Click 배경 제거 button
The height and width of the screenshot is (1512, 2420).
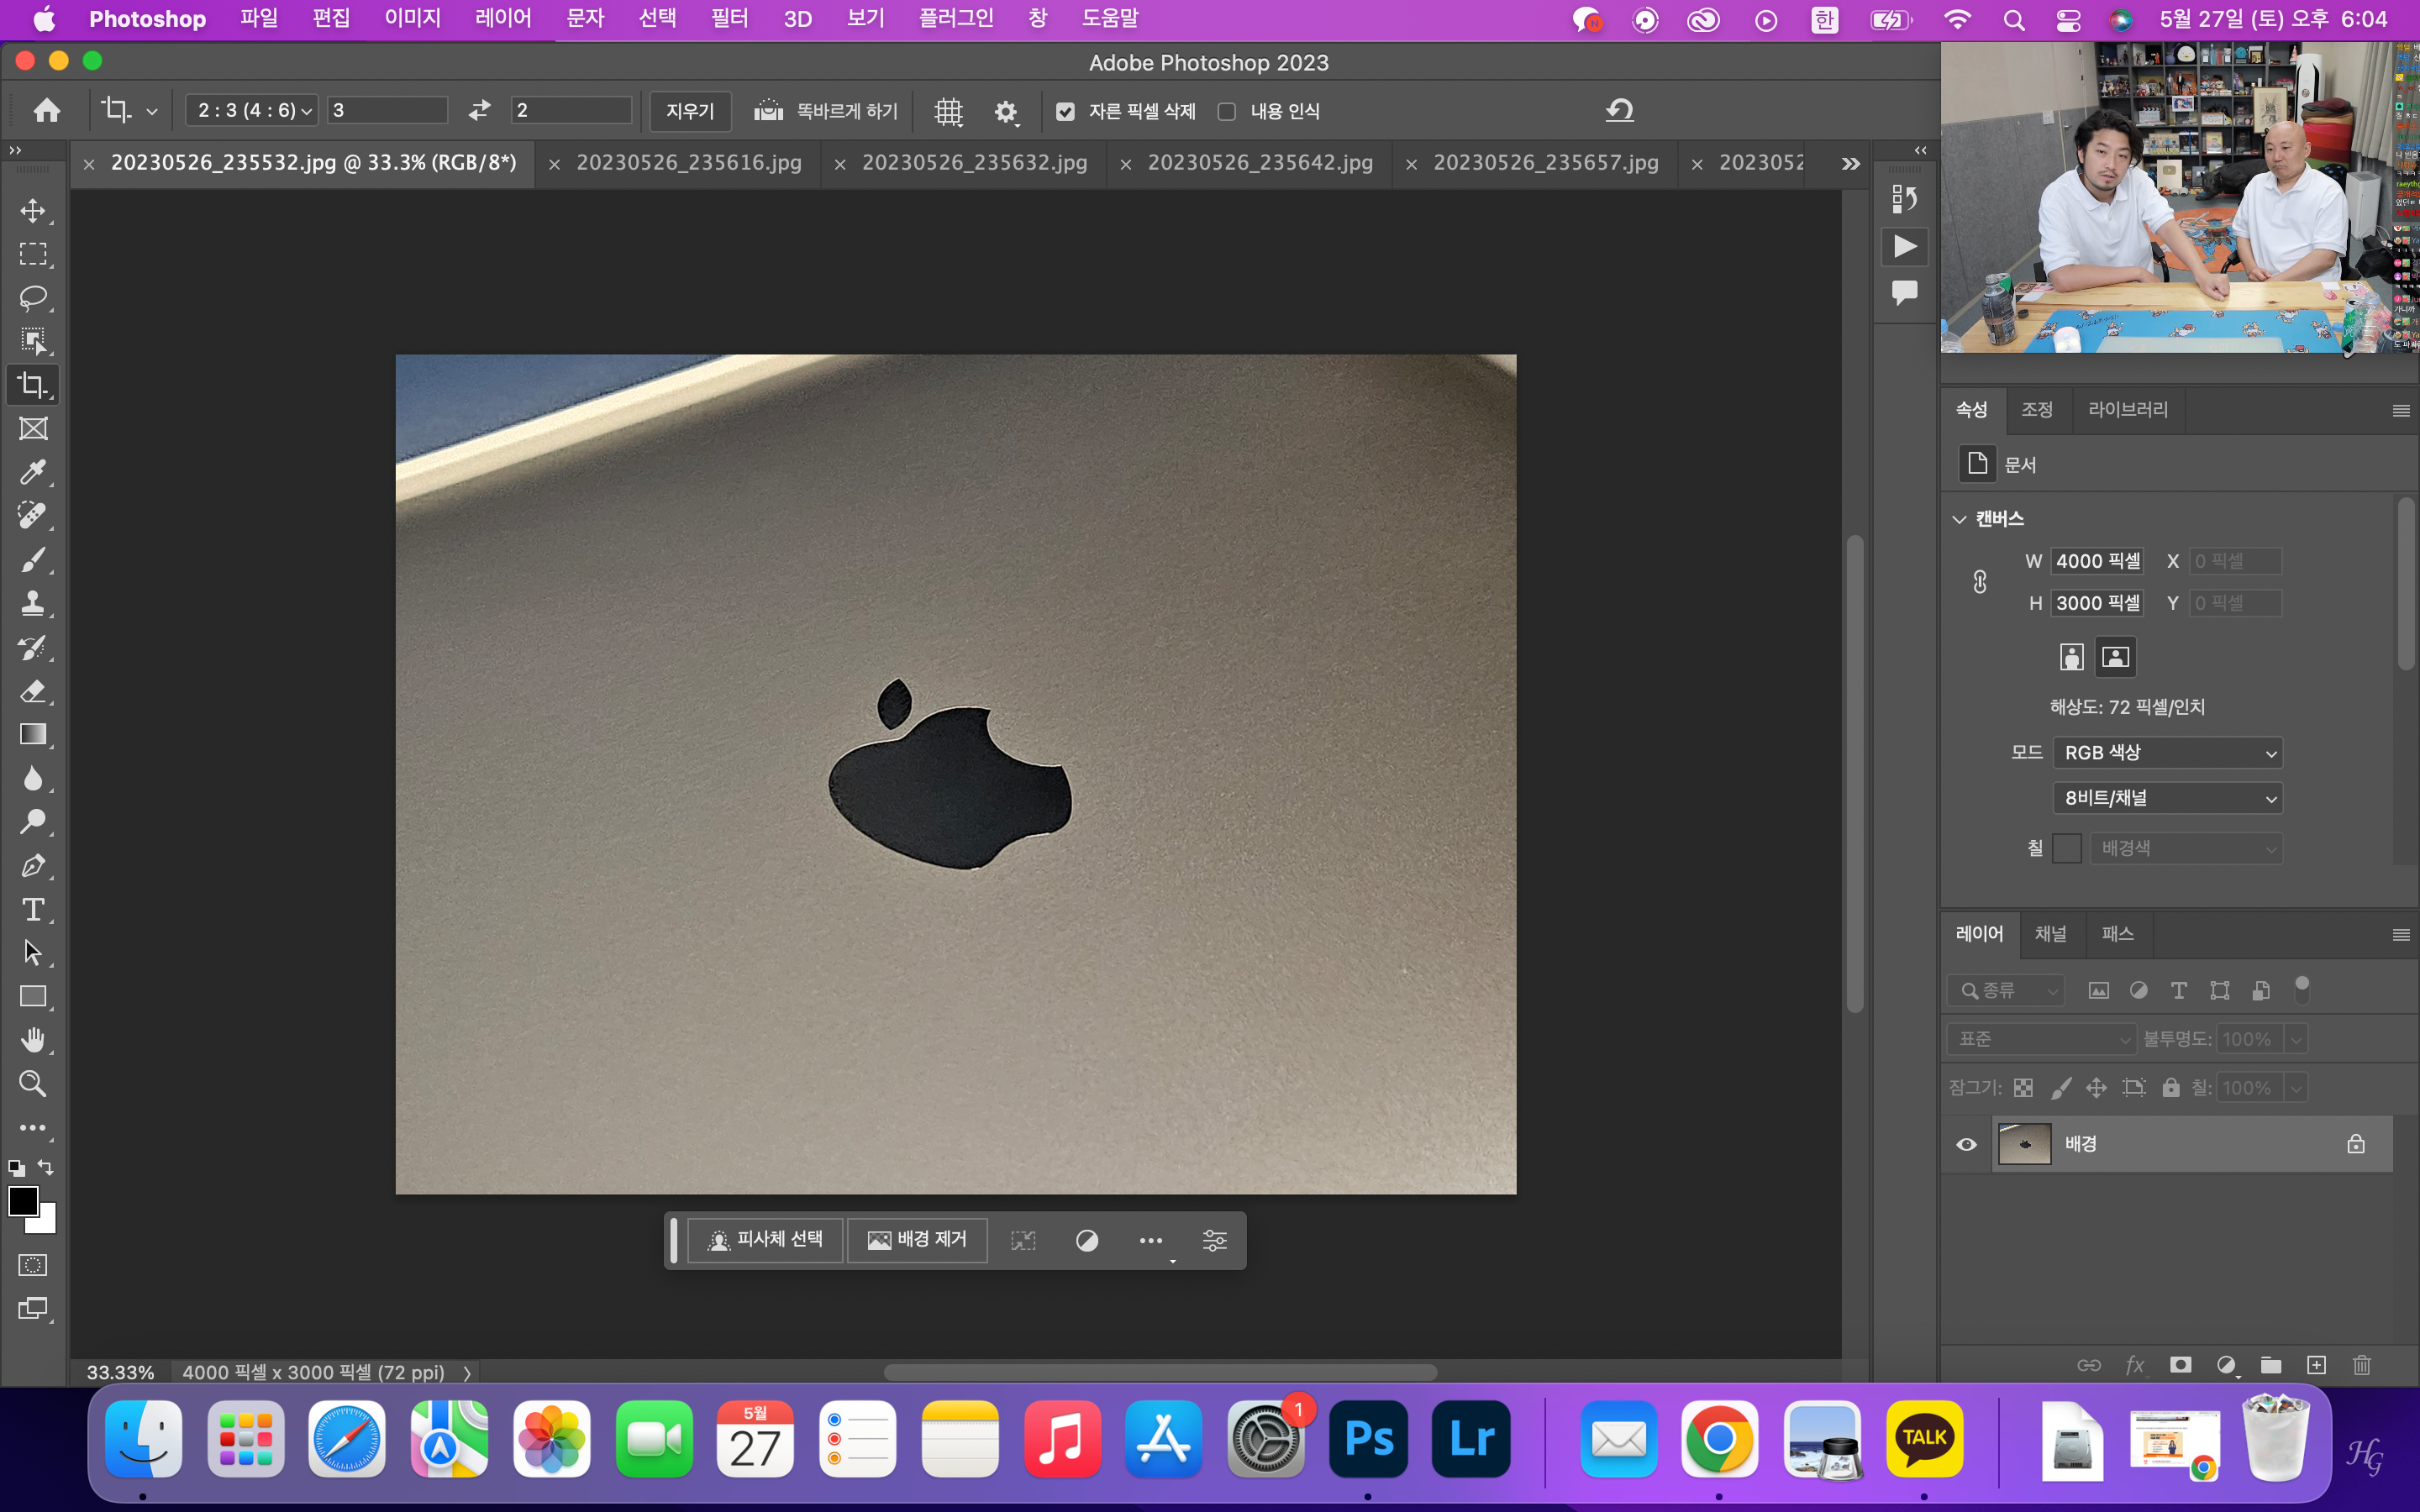coord(918,1240)
